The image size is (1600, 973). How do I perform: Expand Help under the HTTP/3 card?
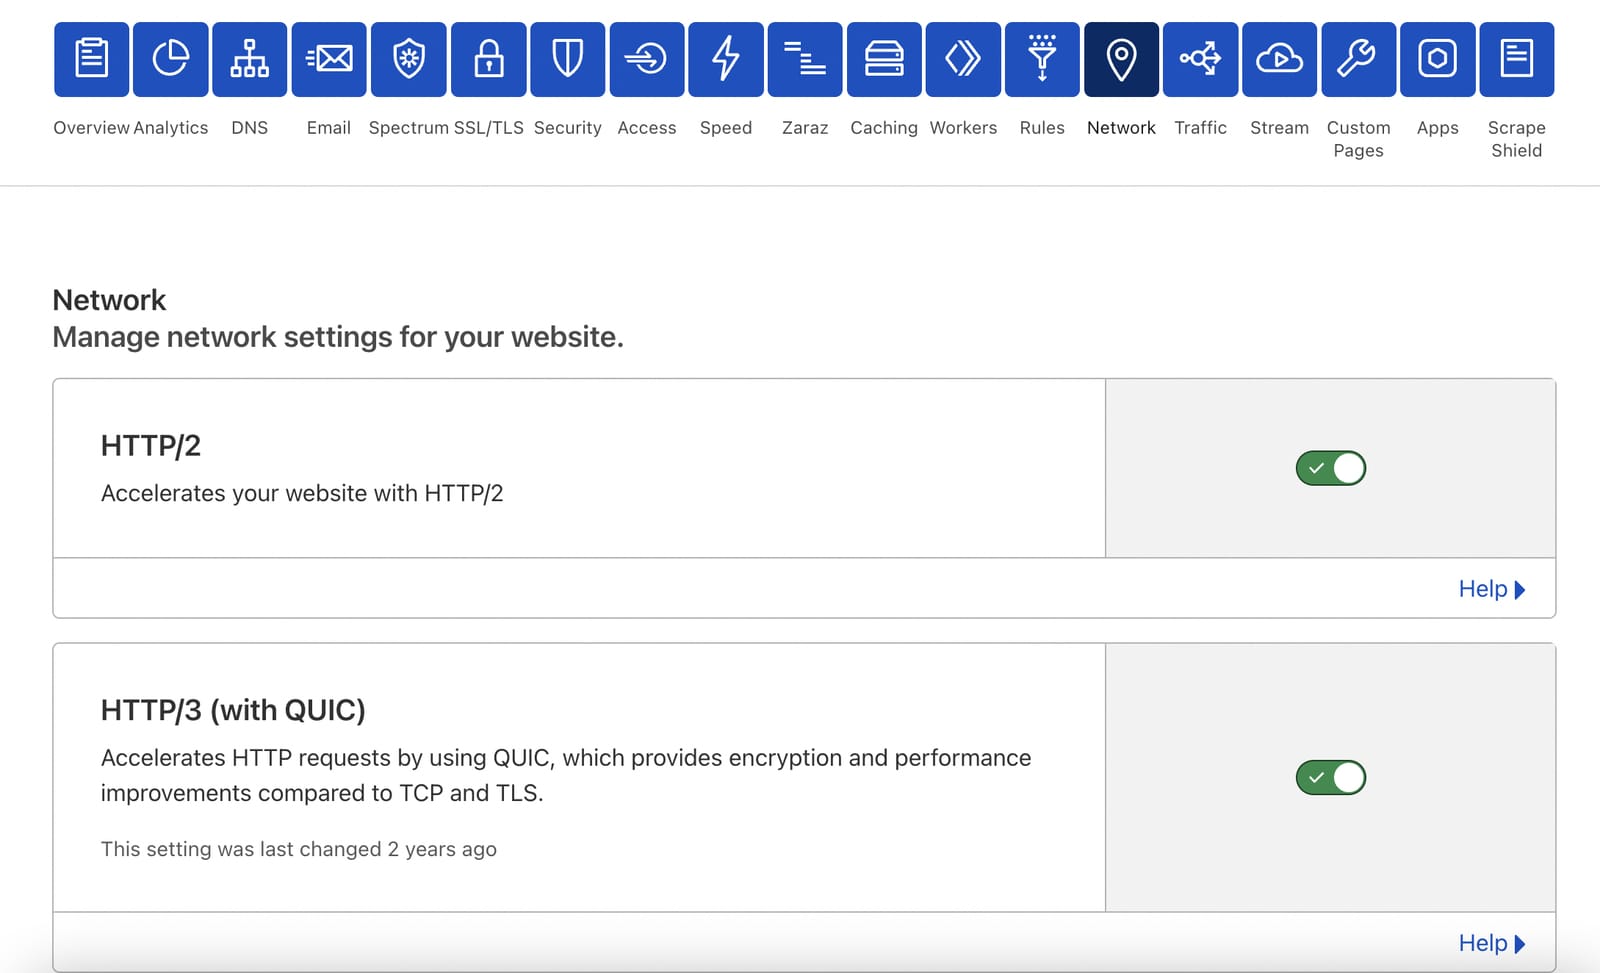click(1491, 943)
